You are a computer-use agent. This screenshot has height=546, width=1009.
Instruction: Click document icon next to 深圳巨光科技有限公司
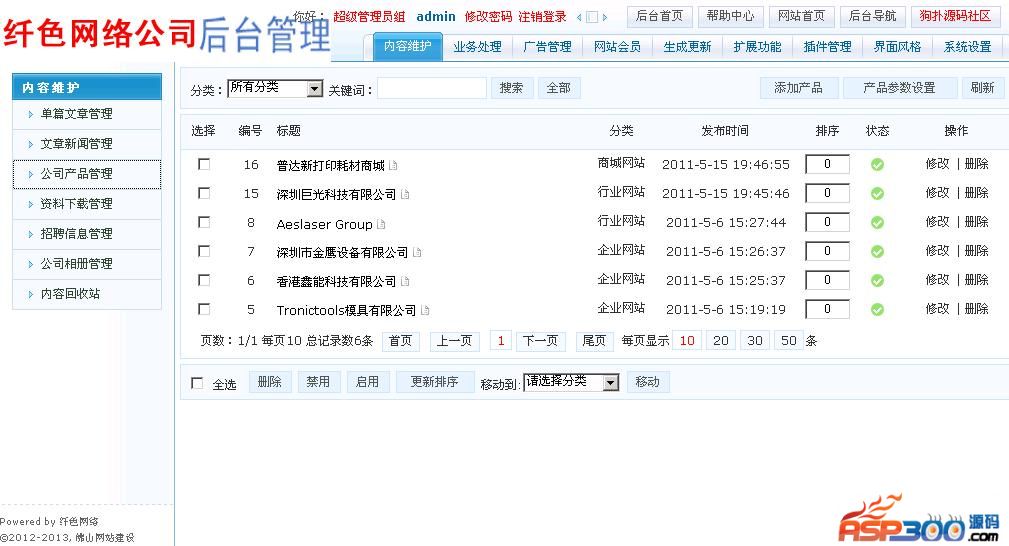click(x=405, y=194)
